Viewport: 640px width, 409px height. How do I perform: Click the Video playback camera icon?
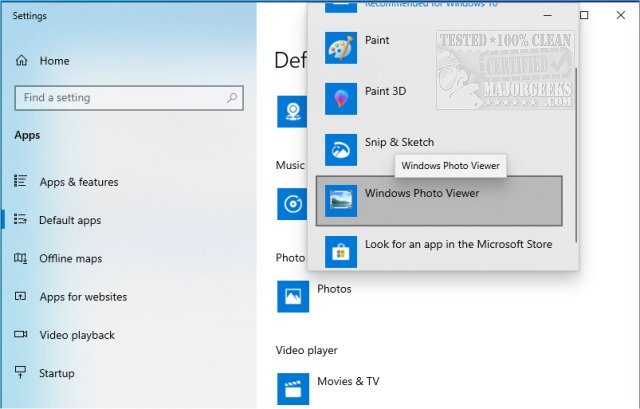tap(20, 334)
